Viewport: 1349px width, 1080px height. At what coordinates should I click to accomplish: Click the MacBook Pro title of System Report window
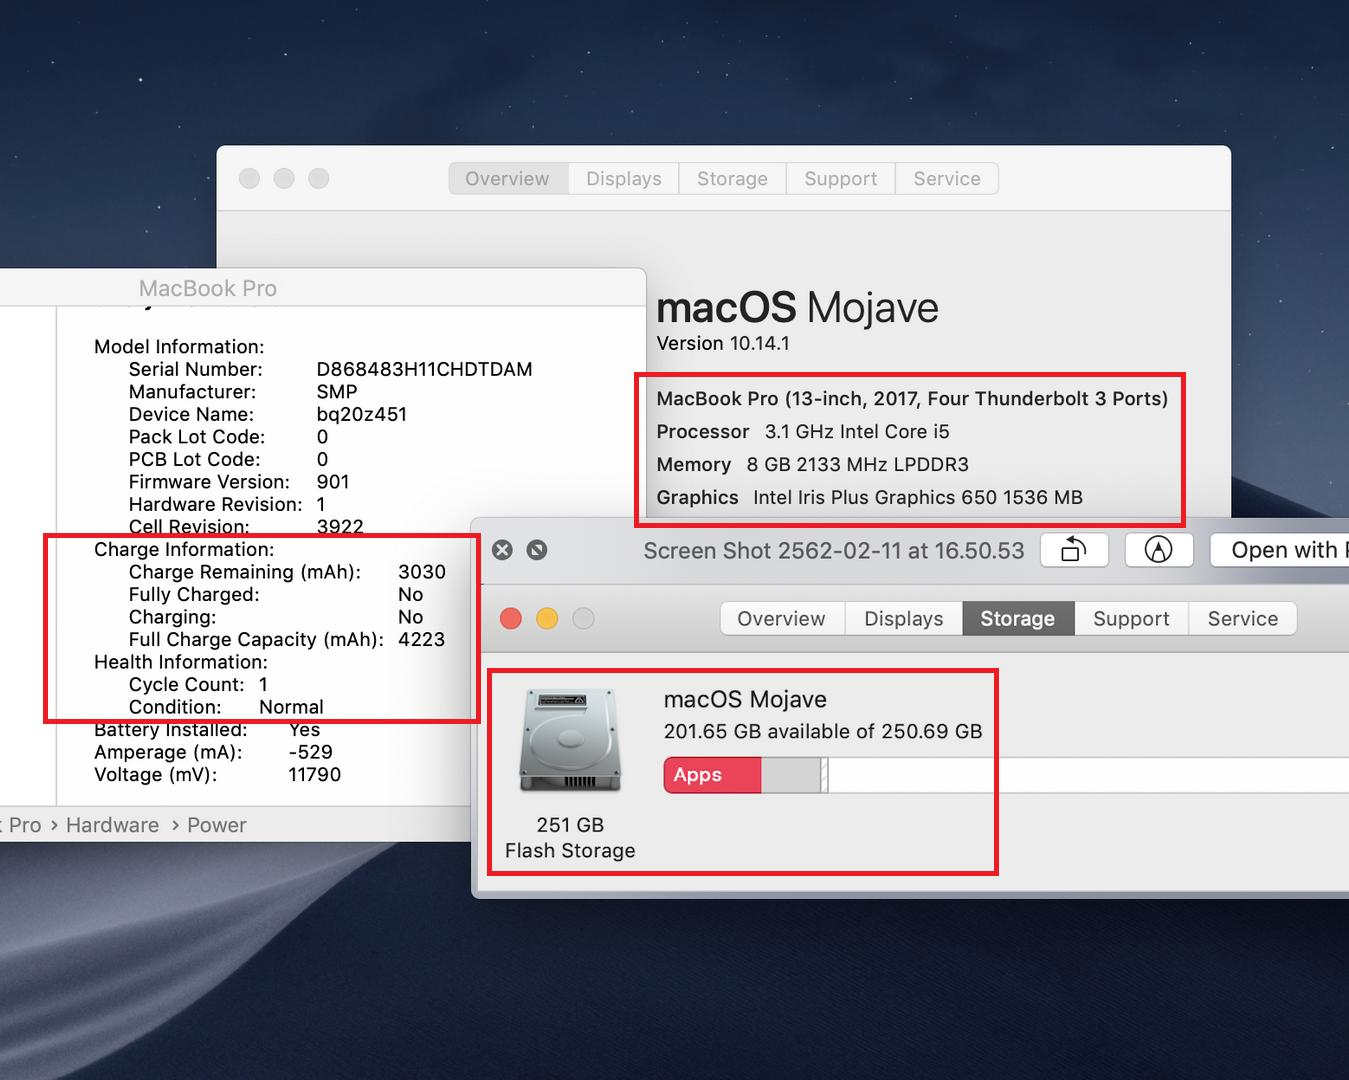click(208, 288)
